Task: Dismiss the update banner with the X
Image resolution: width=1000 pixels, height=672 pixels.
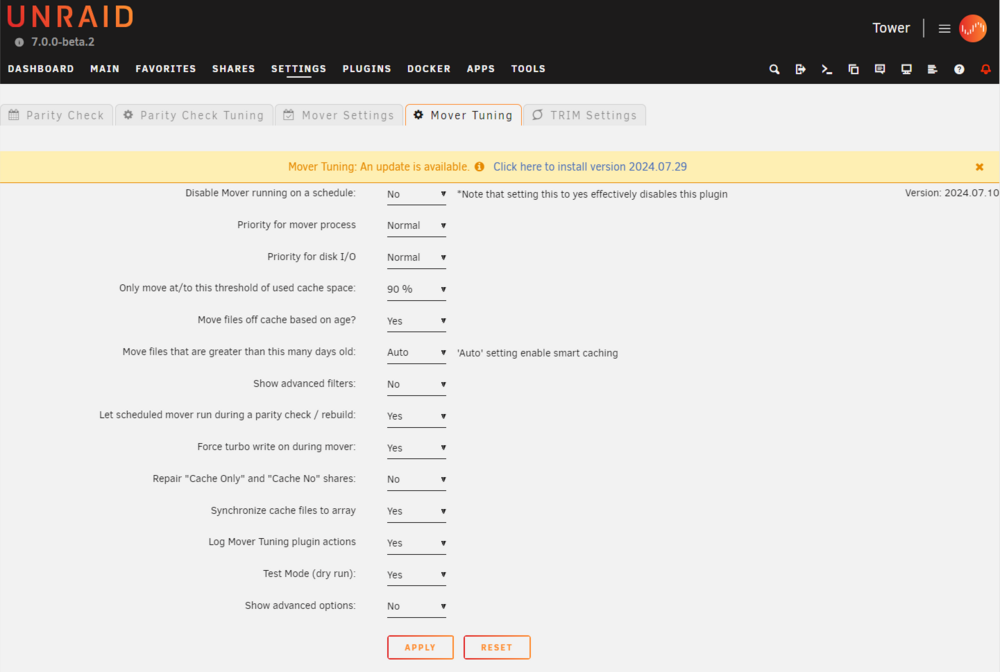Action: [x=980, y=167]
